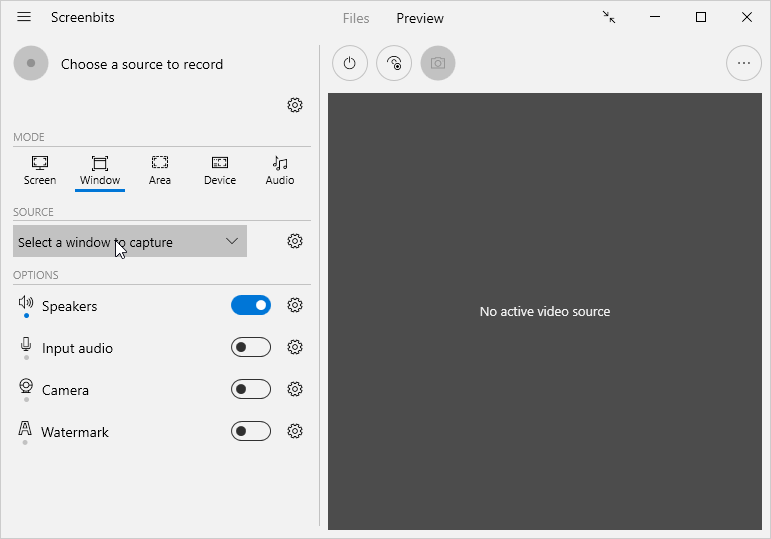
Task: Open the more options ellipsis menu
Action: 743,63
